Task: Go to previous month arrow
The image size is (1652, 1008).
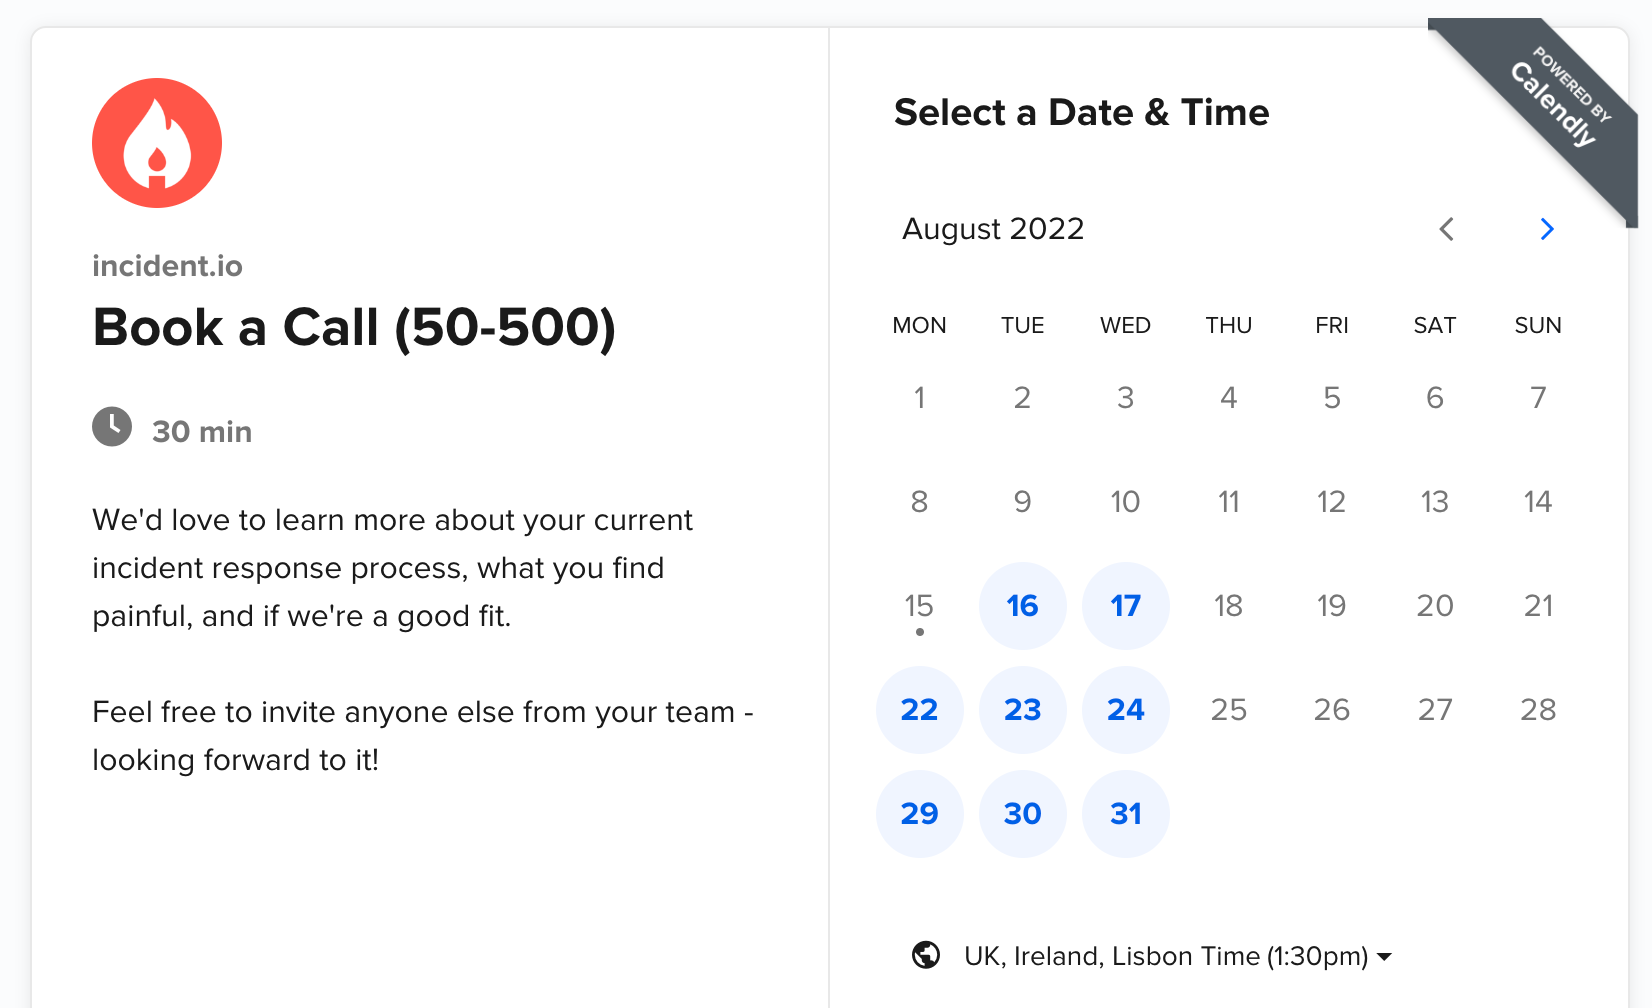Action: 1446,229
